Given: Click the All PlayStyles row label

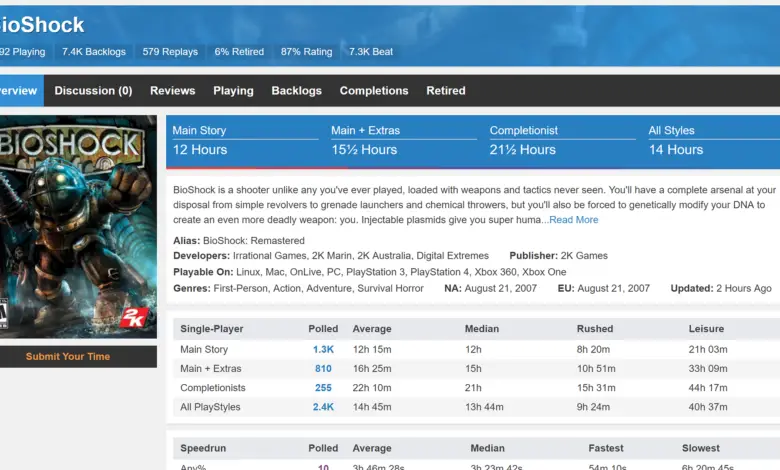Looking at the screenshot, I should coord(210,407).
